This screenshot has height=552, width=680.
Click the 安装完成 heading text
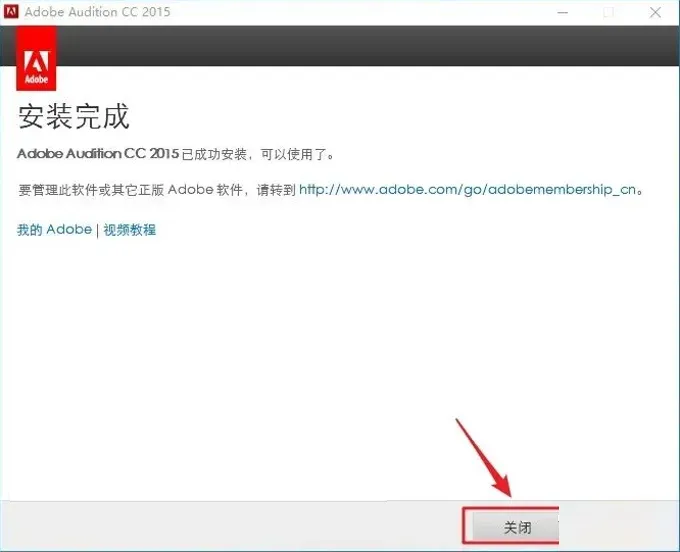click(x=74, y=116)
